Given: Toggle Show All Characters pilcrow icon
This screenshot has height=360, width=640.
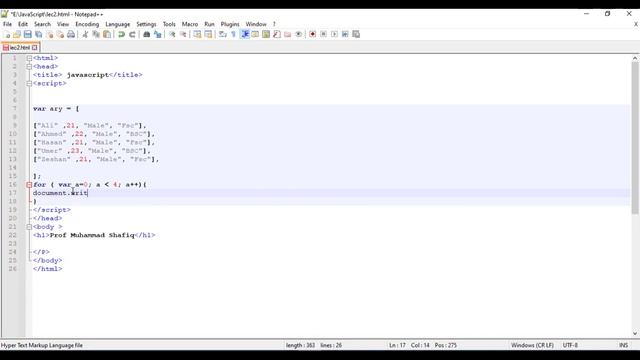Looking at the screenshot, I should click(x=233, y=34).
